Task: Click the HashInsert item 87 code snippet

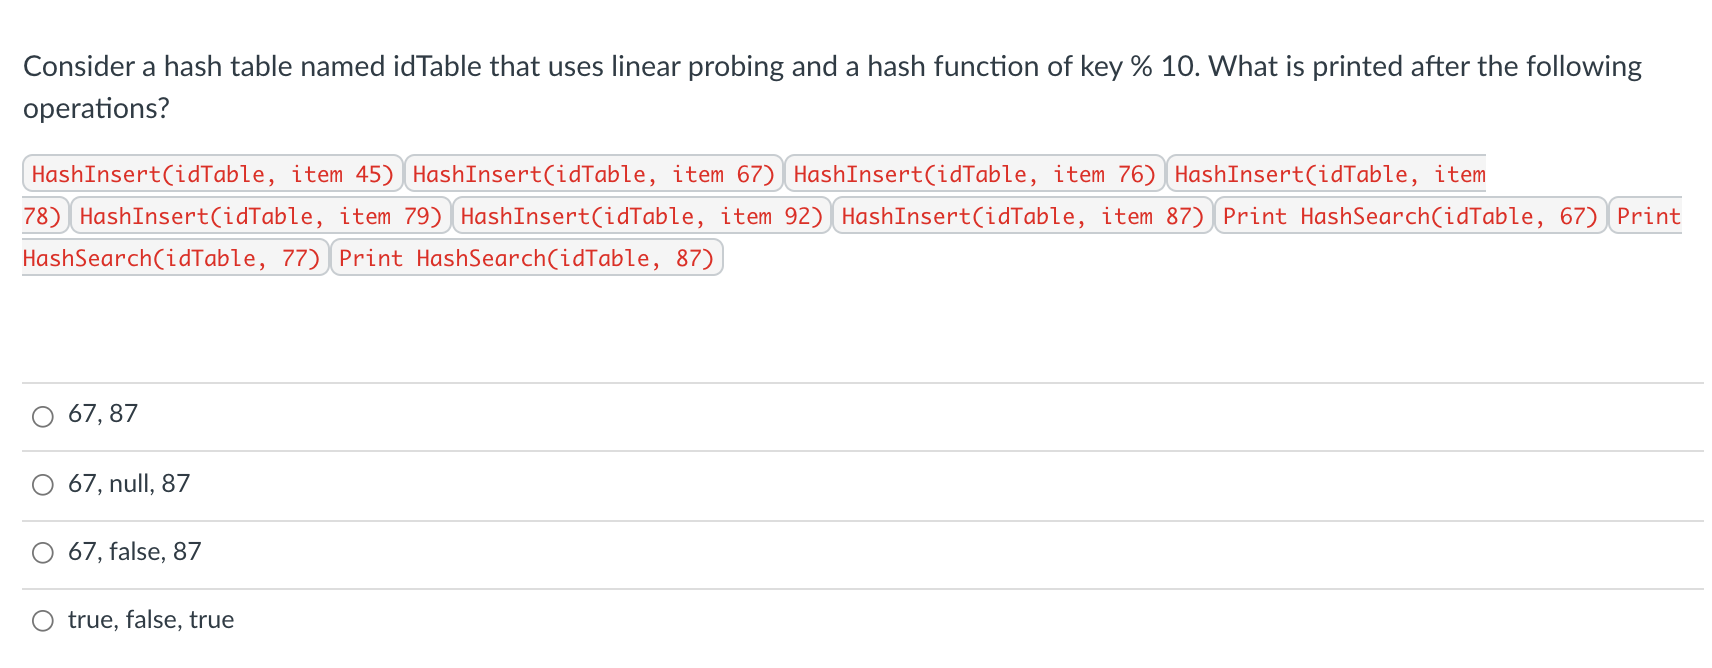Action: pos(1023,216)
